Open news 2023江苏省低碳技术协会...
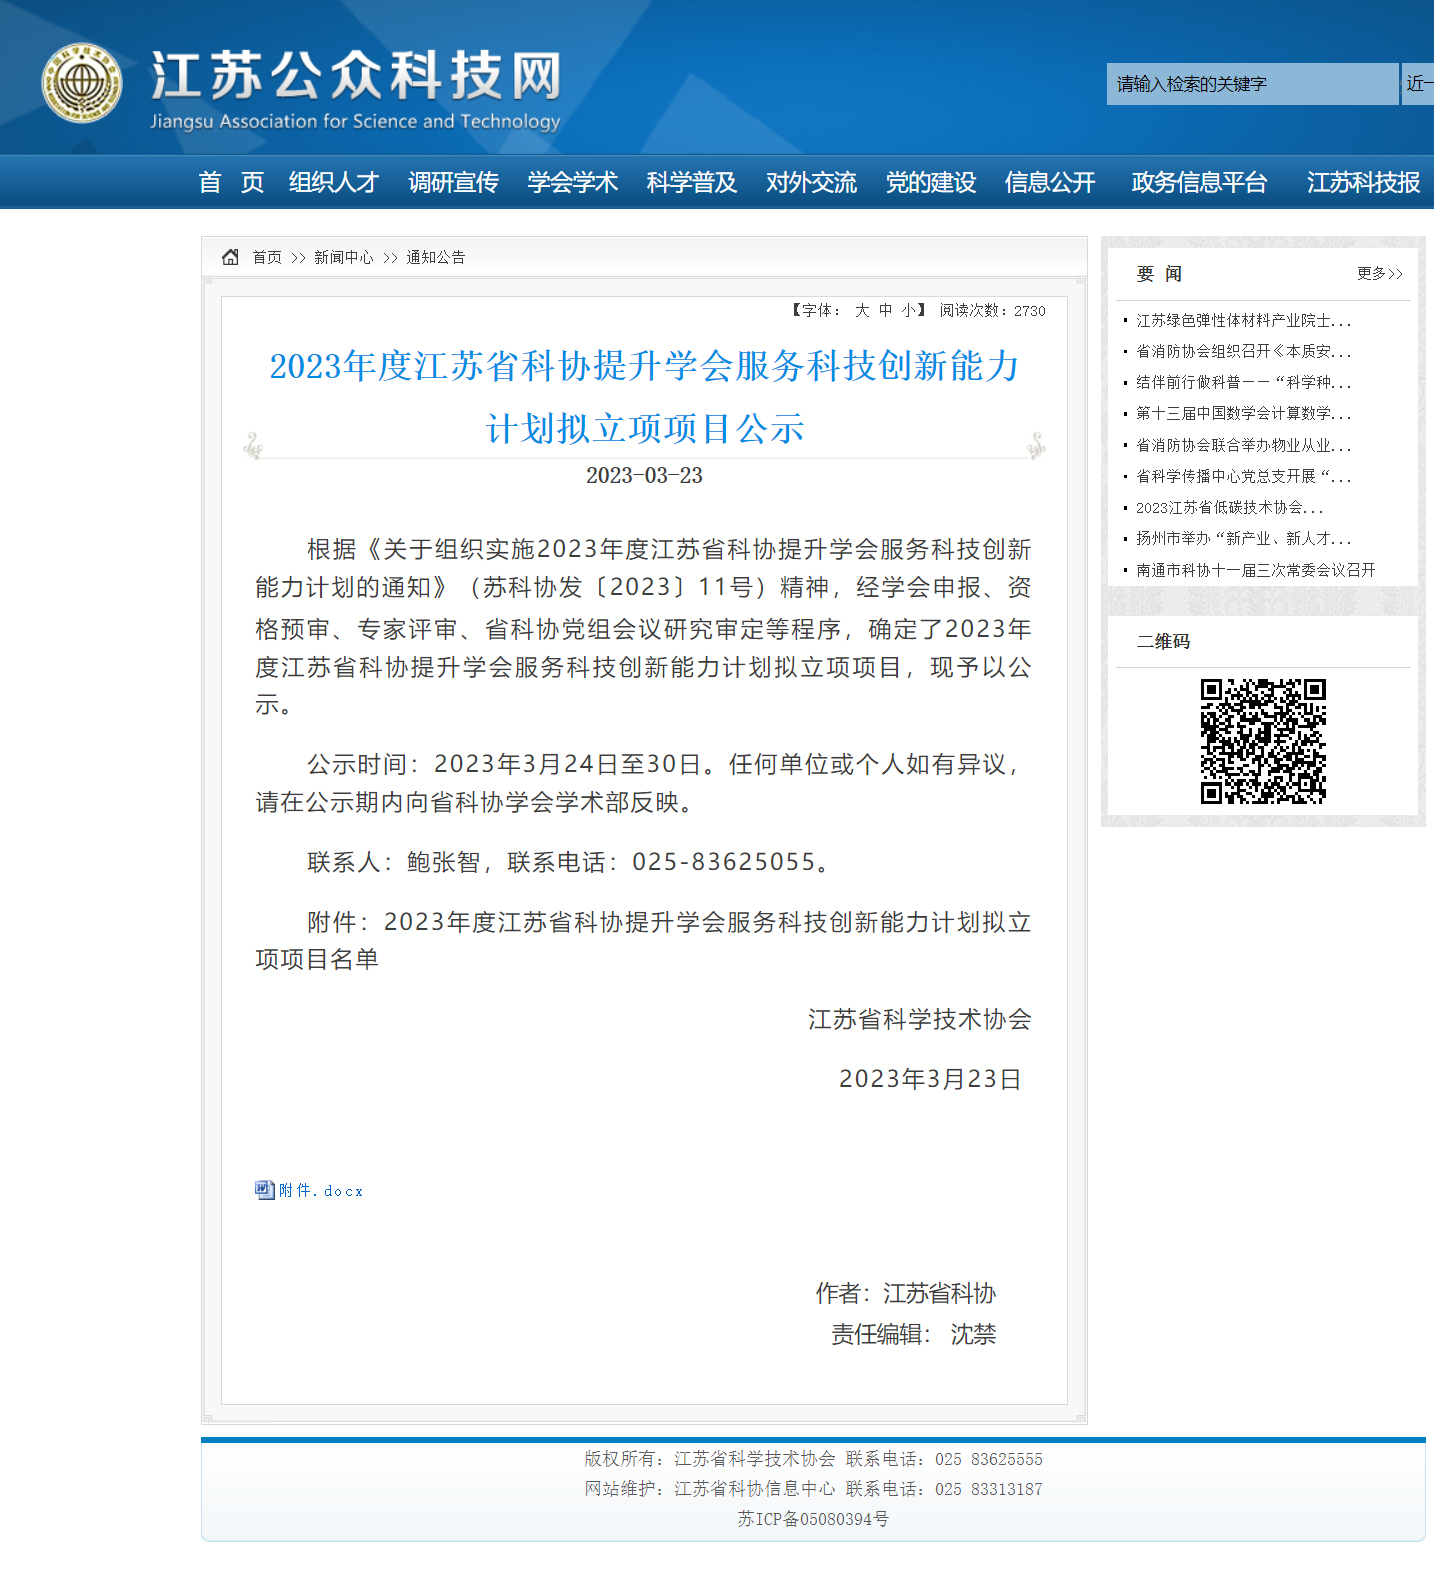Viewport: 1434px width, 1577px height. (x=1229, y=507)
